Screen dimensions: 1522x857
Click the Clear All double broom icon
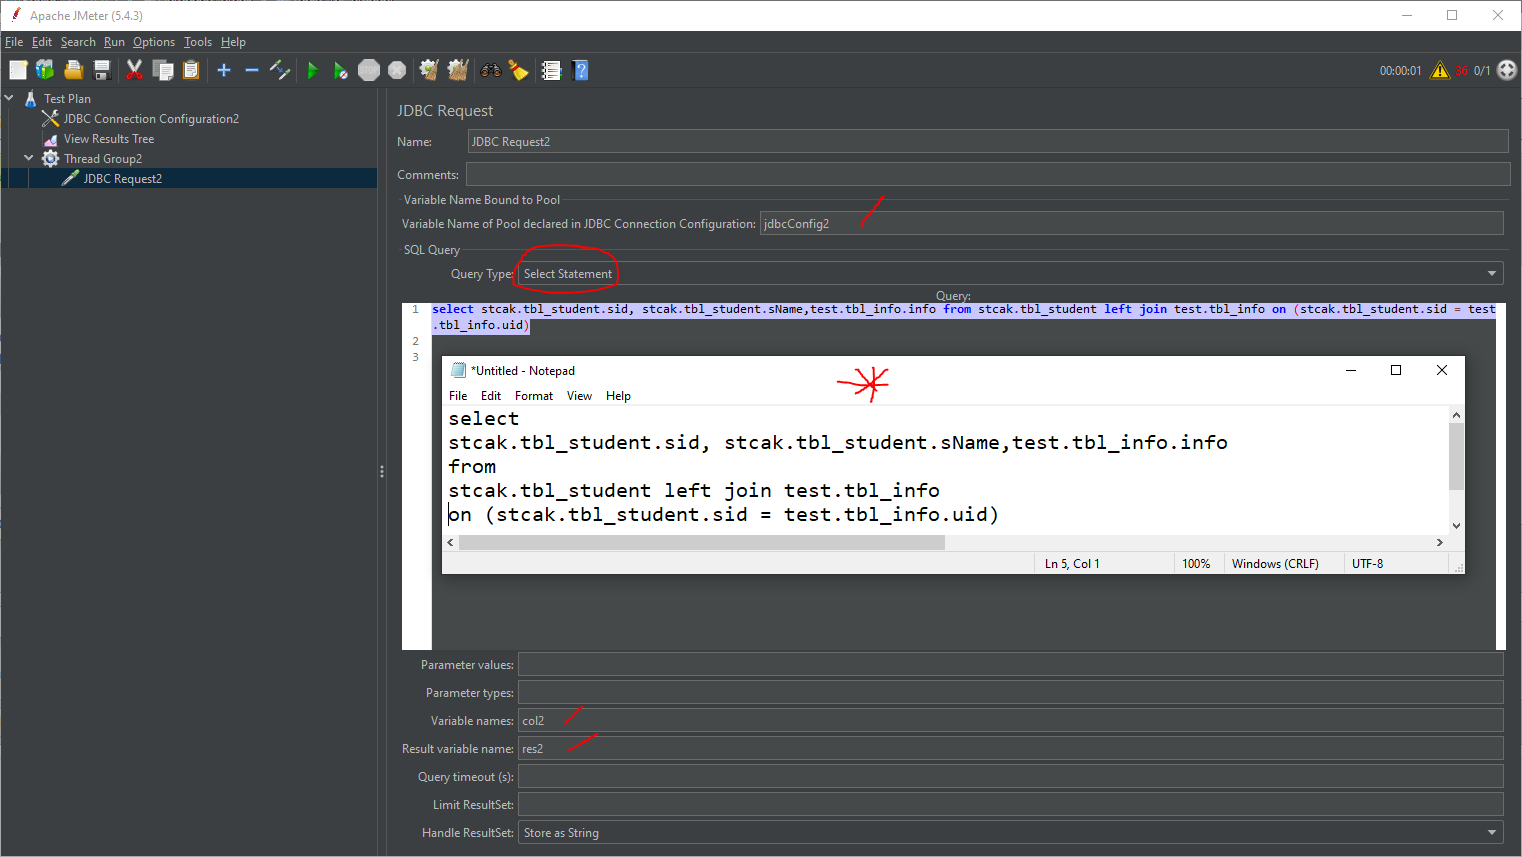[458, 70]
